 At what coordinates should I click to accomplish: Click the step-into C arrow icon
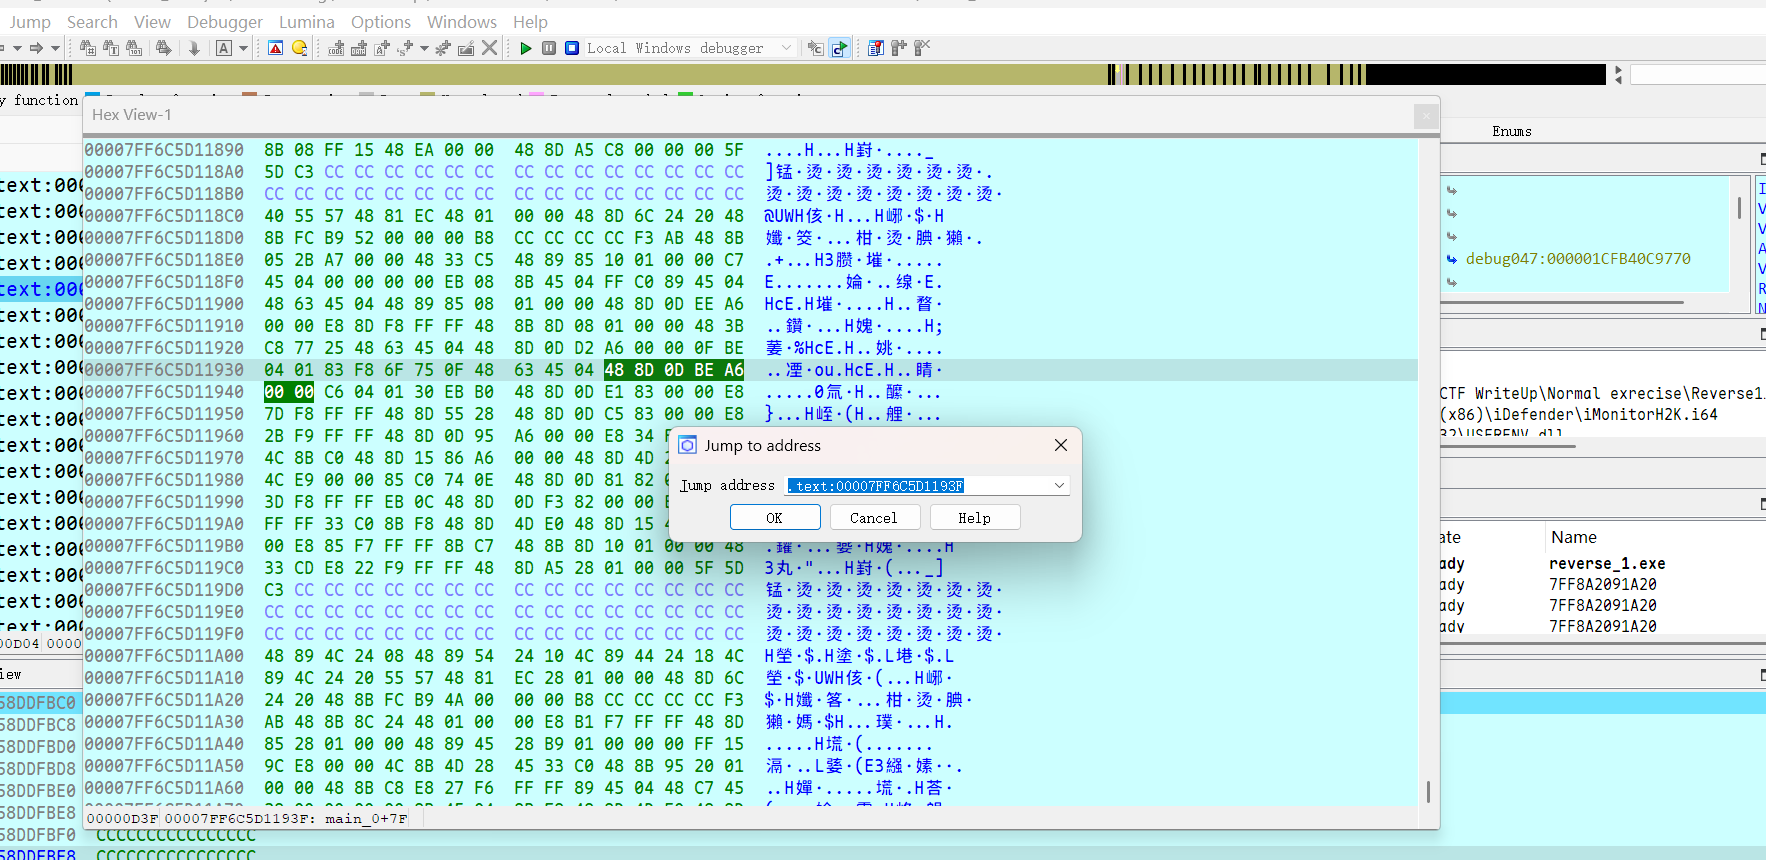816,48
